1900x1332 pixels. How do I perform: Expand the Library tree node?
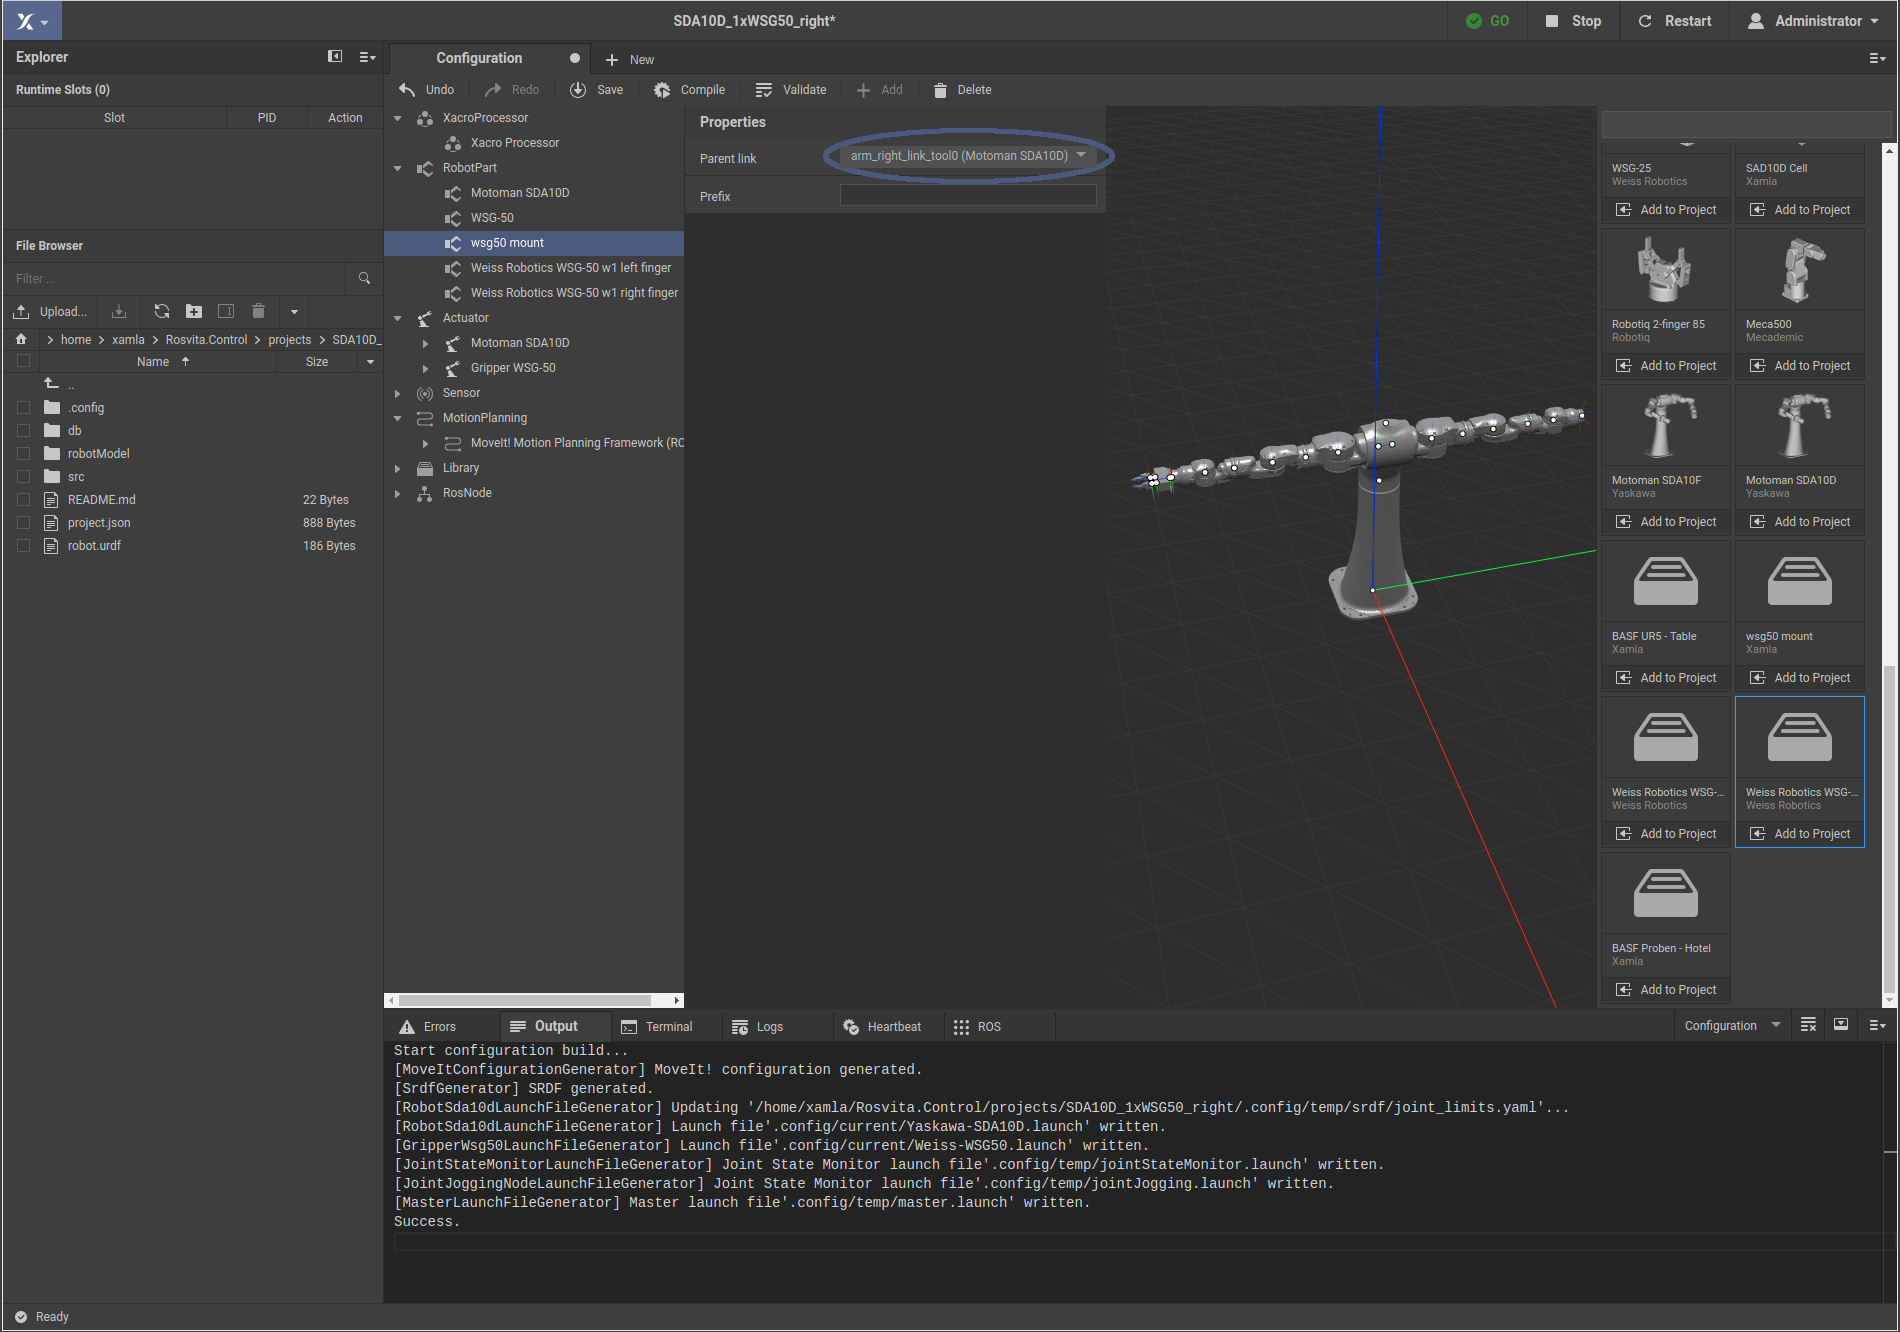[398, 468]
